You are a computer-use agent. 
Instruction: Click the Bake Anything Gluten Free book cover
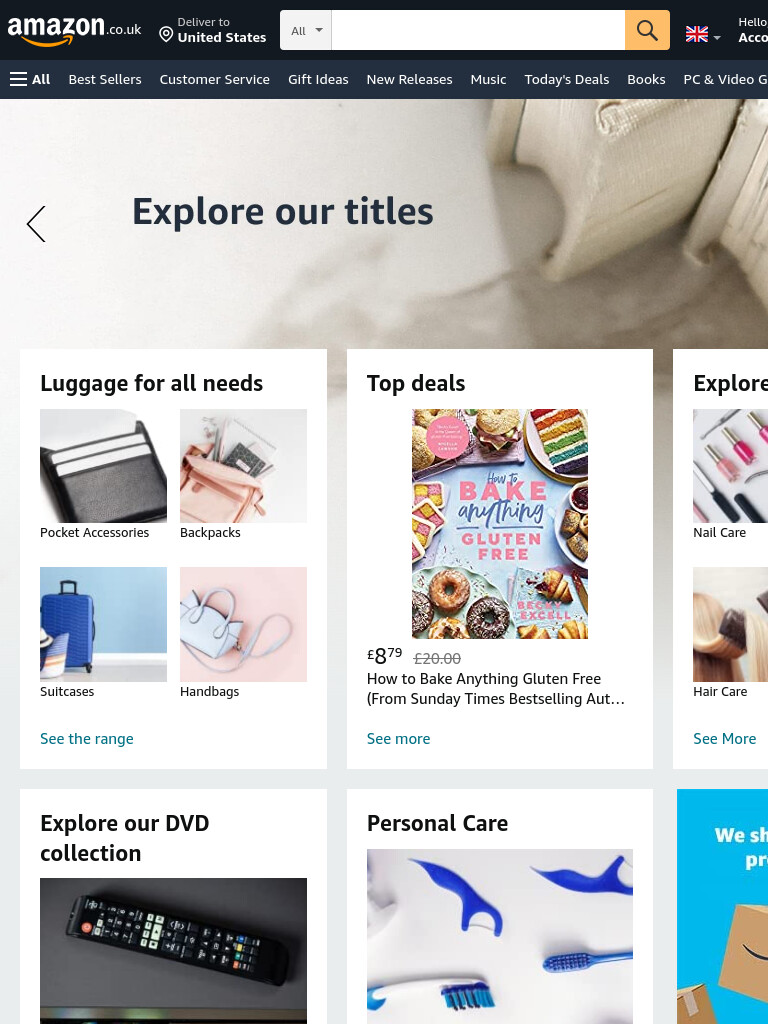coord(500,524)
